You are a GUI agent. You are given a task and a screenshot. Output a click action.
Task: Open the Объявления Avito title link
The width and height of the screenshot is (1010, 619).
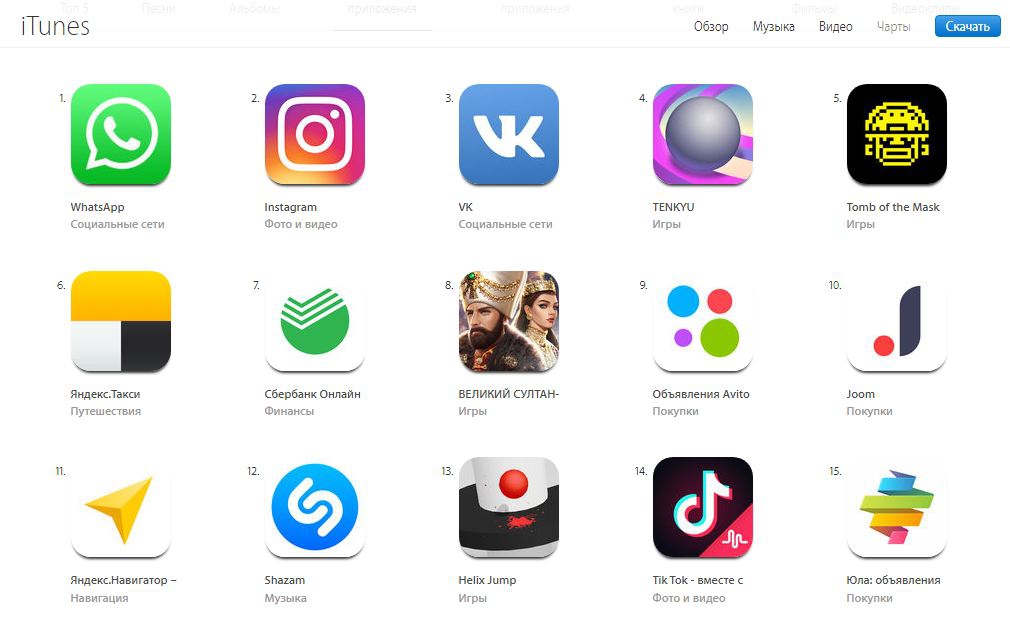(701, 394)
